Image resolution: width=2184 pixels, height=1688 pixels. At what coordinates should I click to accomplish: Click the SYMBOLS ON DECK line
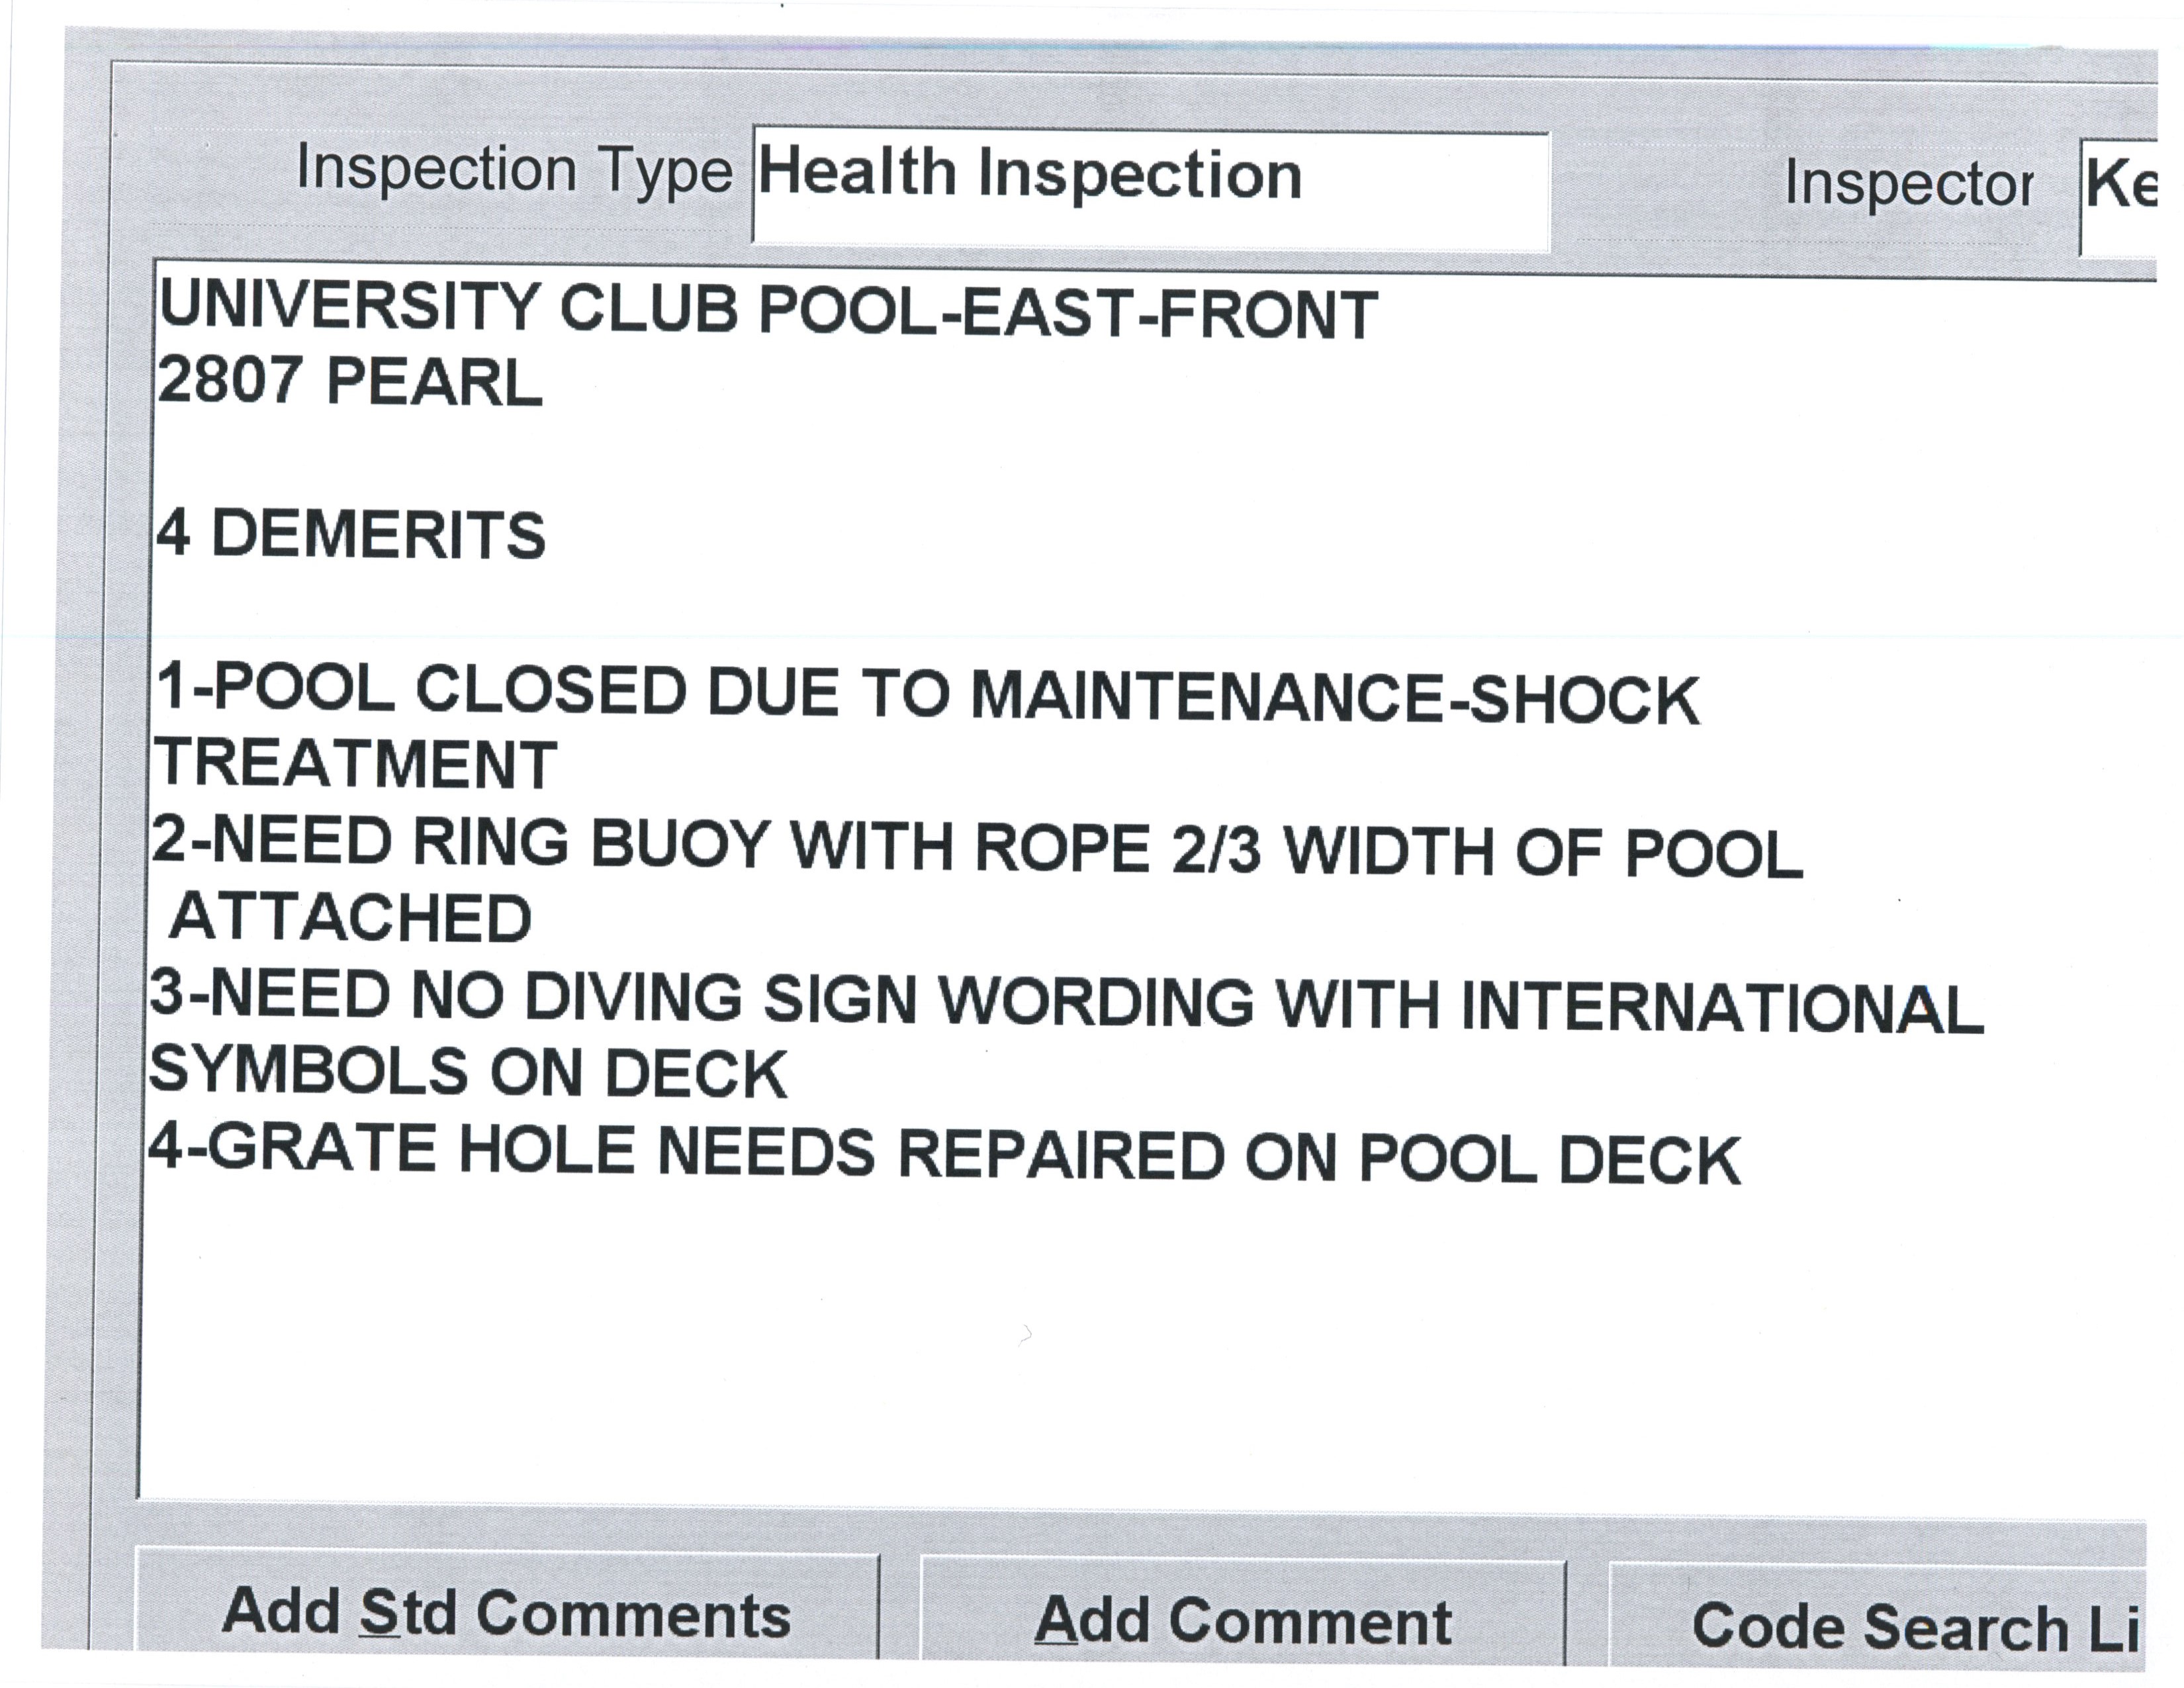[x=468, y=1073]
